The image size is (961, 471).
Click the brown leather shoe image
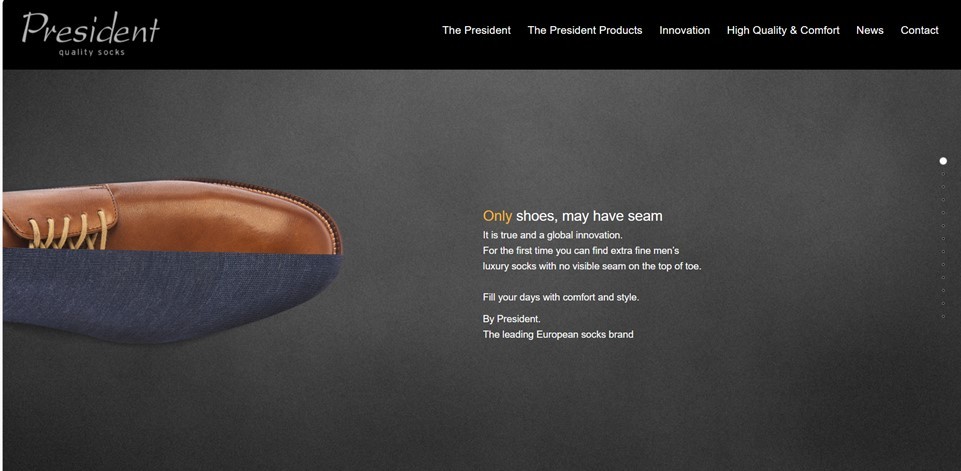[172, 216]
